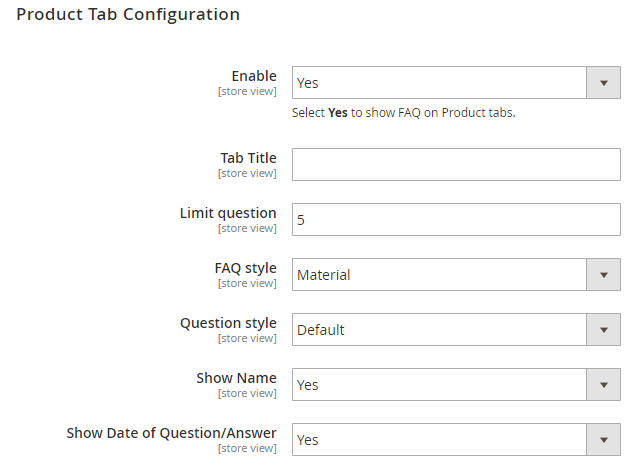Click into the Limit question field
630x461 pixels.
pyautogui.click(x=456, y=220)
